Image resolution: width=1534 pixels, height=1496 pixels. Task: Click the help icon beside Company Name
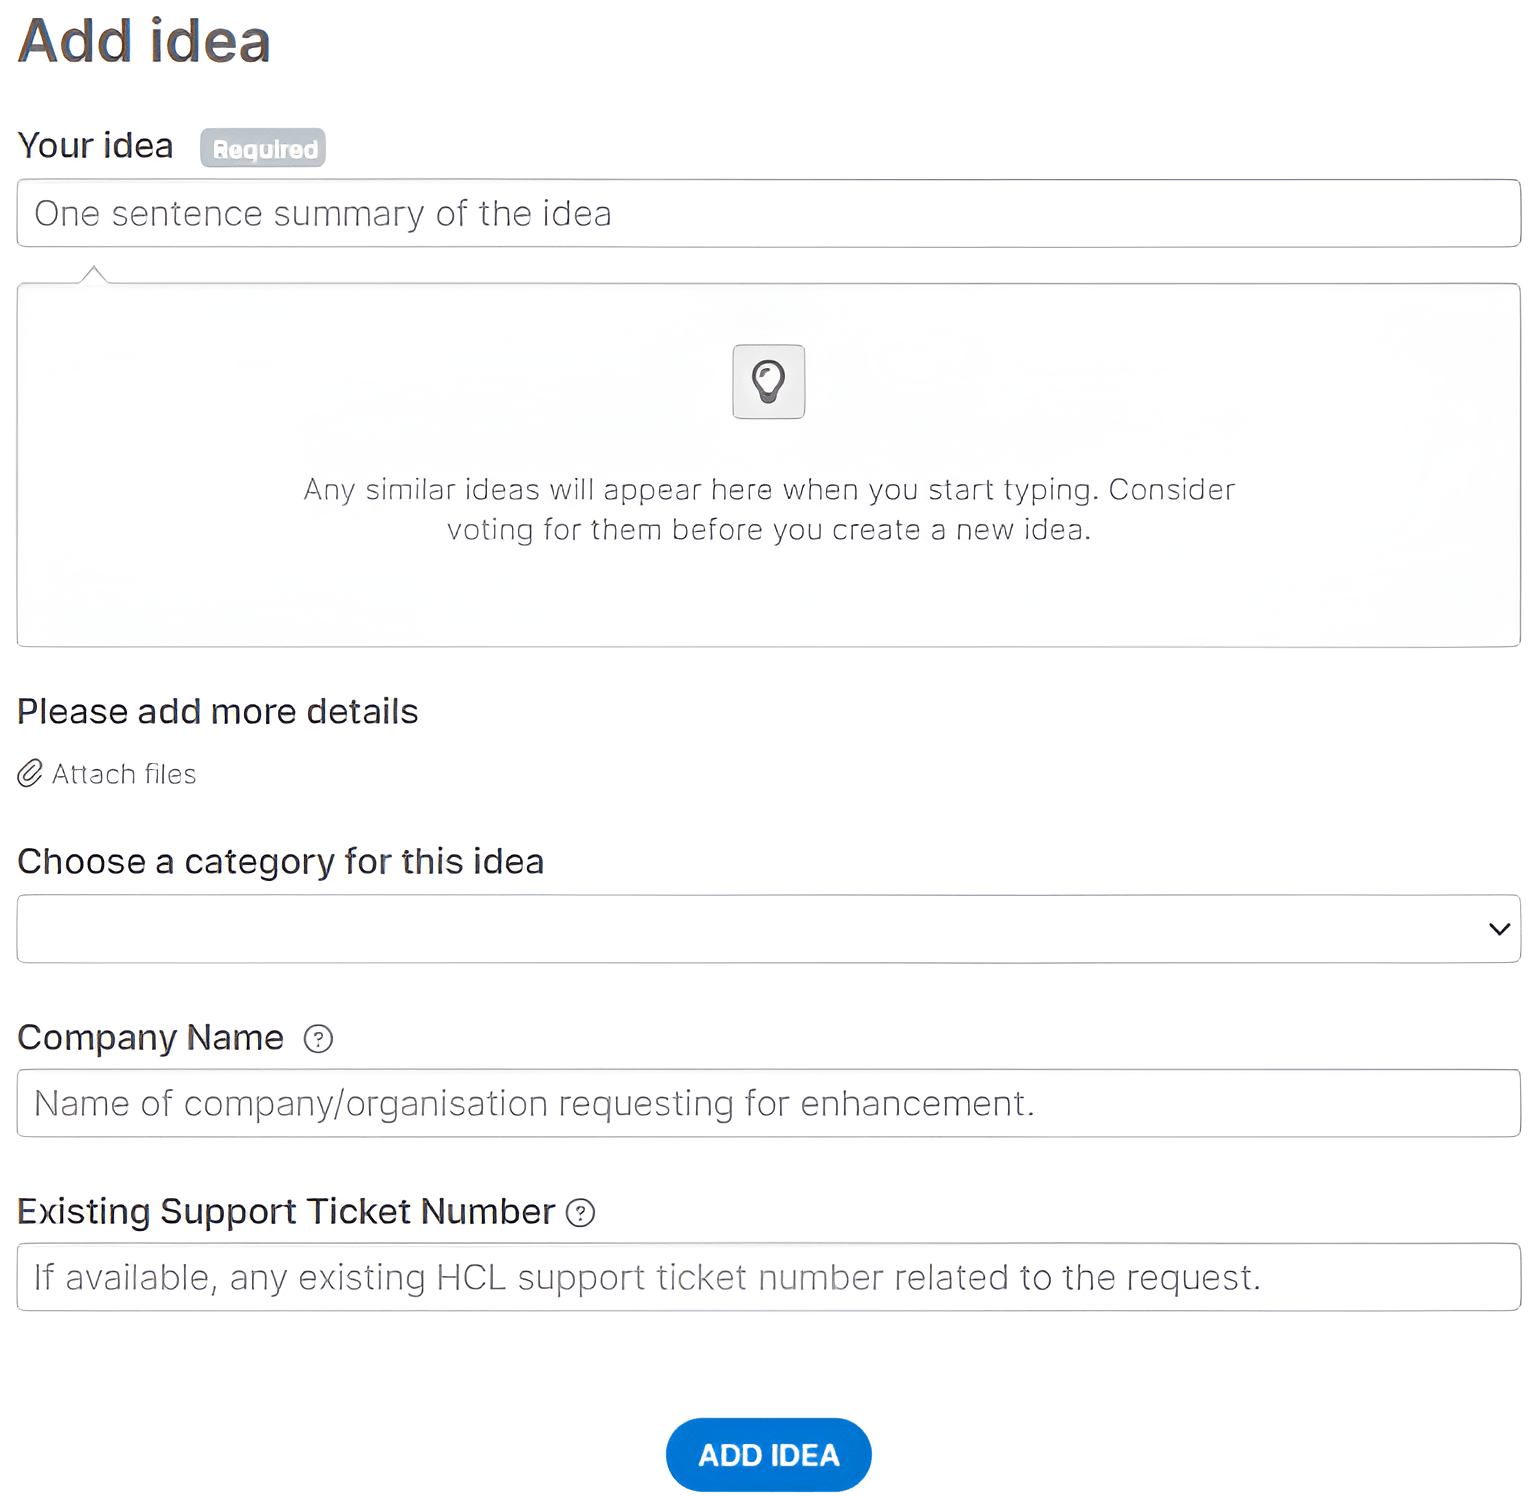pyautogui.click(x=318, y=1039)
